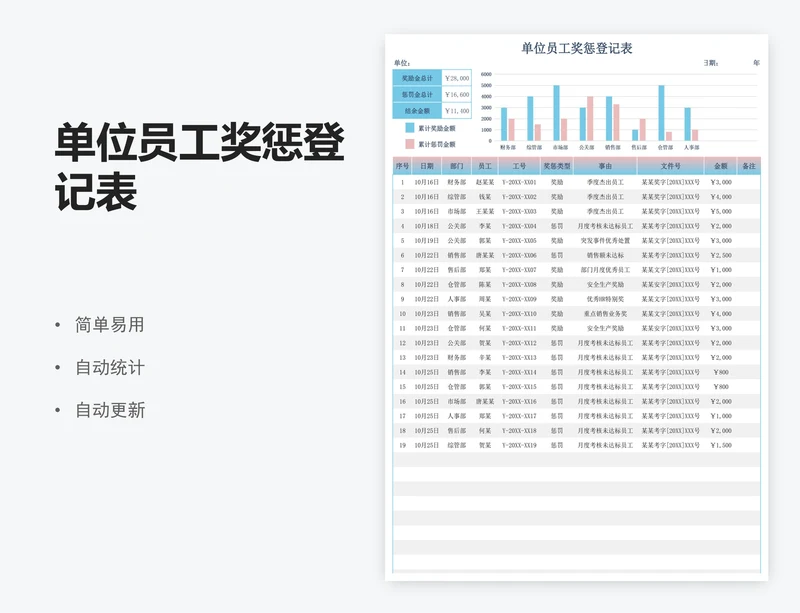800x613 pixels.
Task: Click the blue 累计奖励金额 legend swatch
Action: coord(410,128)
